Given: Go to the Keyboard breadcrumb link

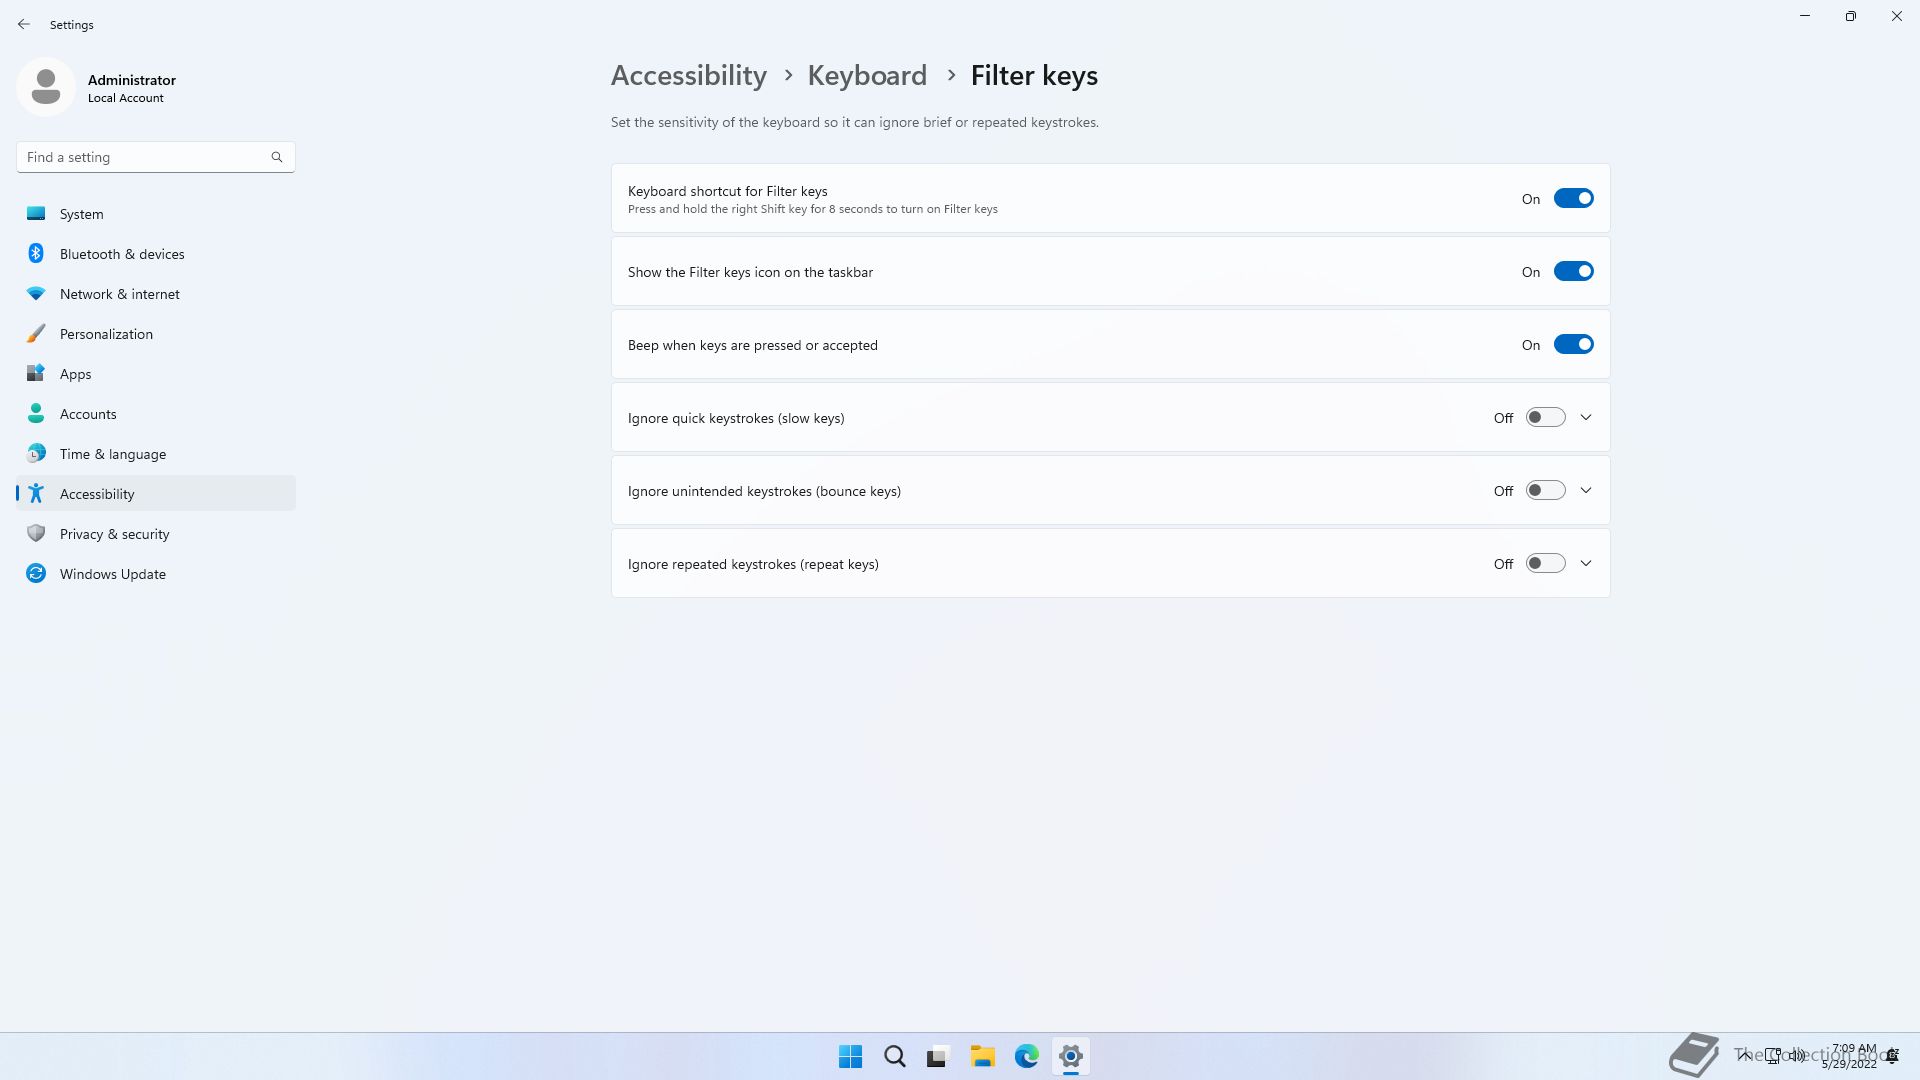Looking at the screenshot, I should point(867,75).
